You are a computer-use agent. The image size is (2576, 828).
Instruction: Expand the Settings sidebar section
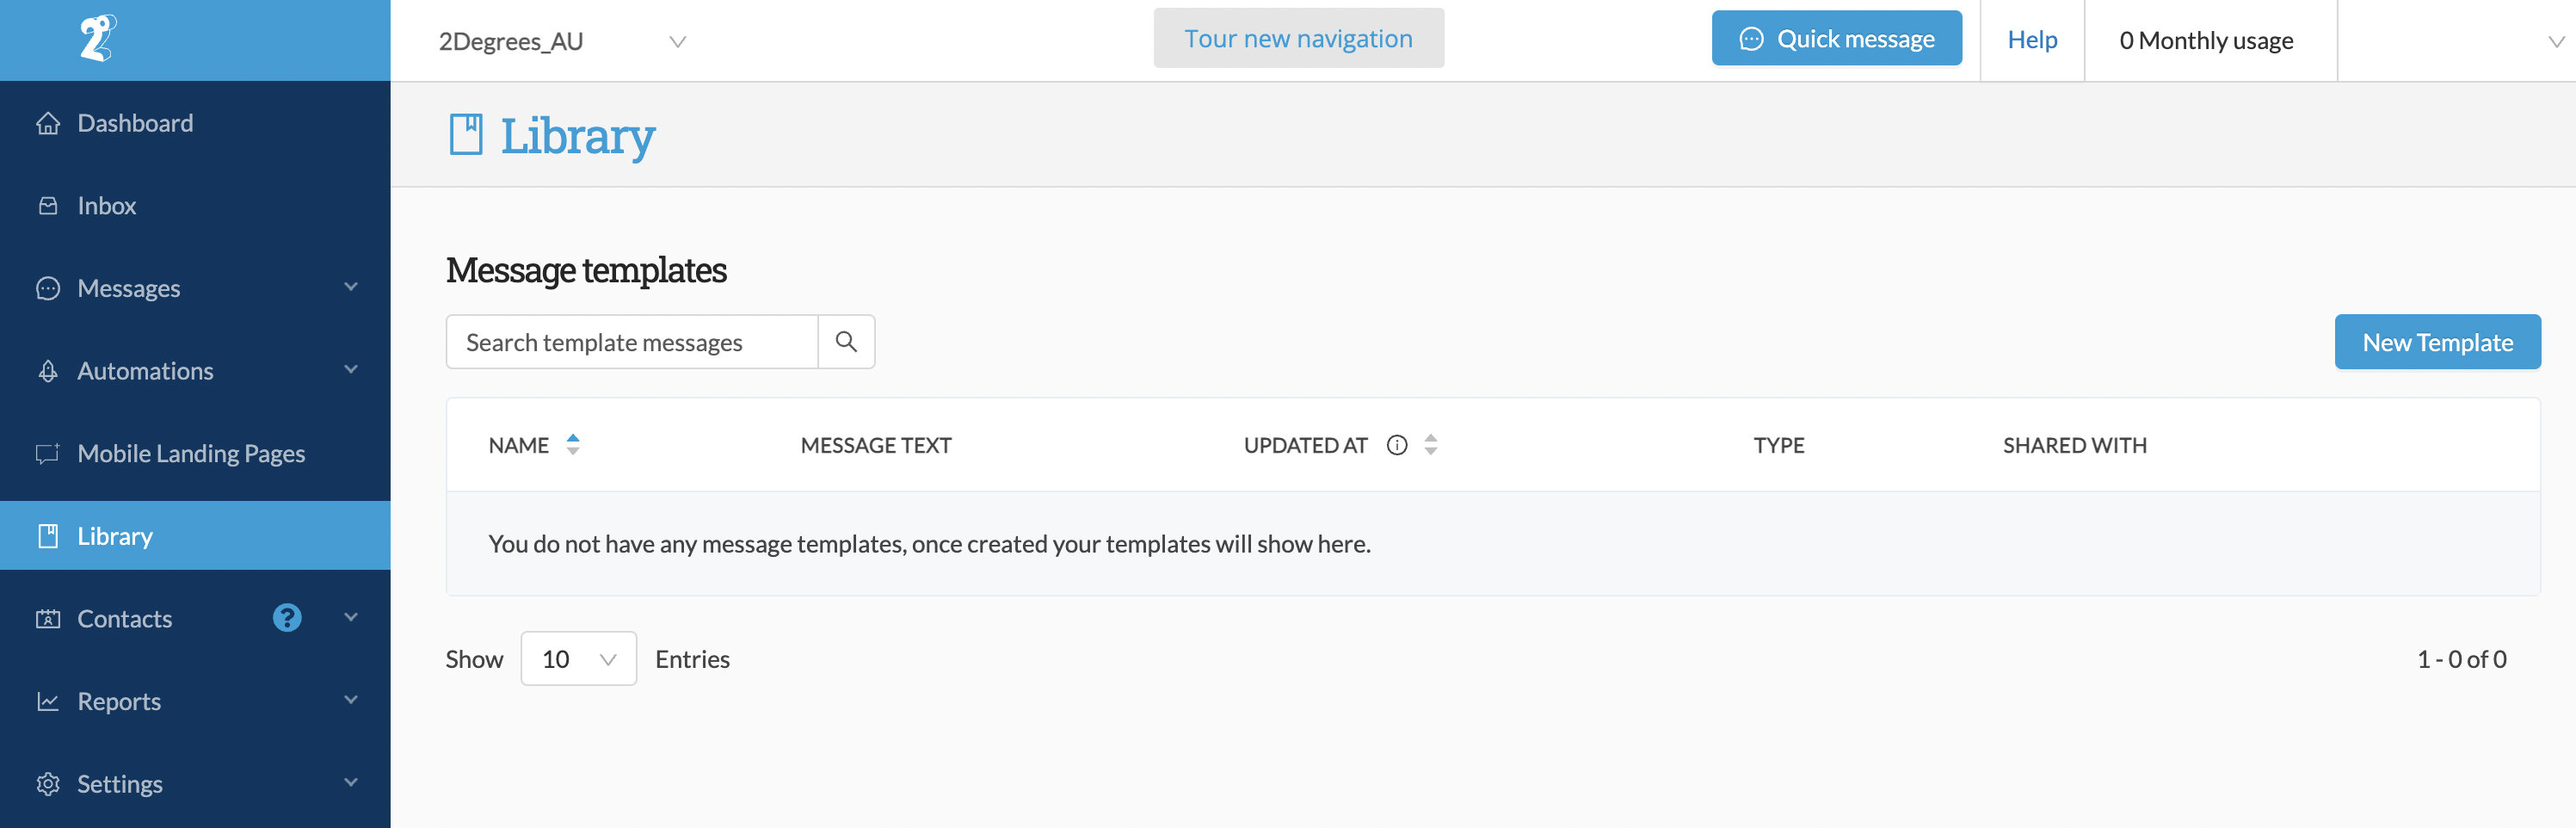[x=120, y=783]
